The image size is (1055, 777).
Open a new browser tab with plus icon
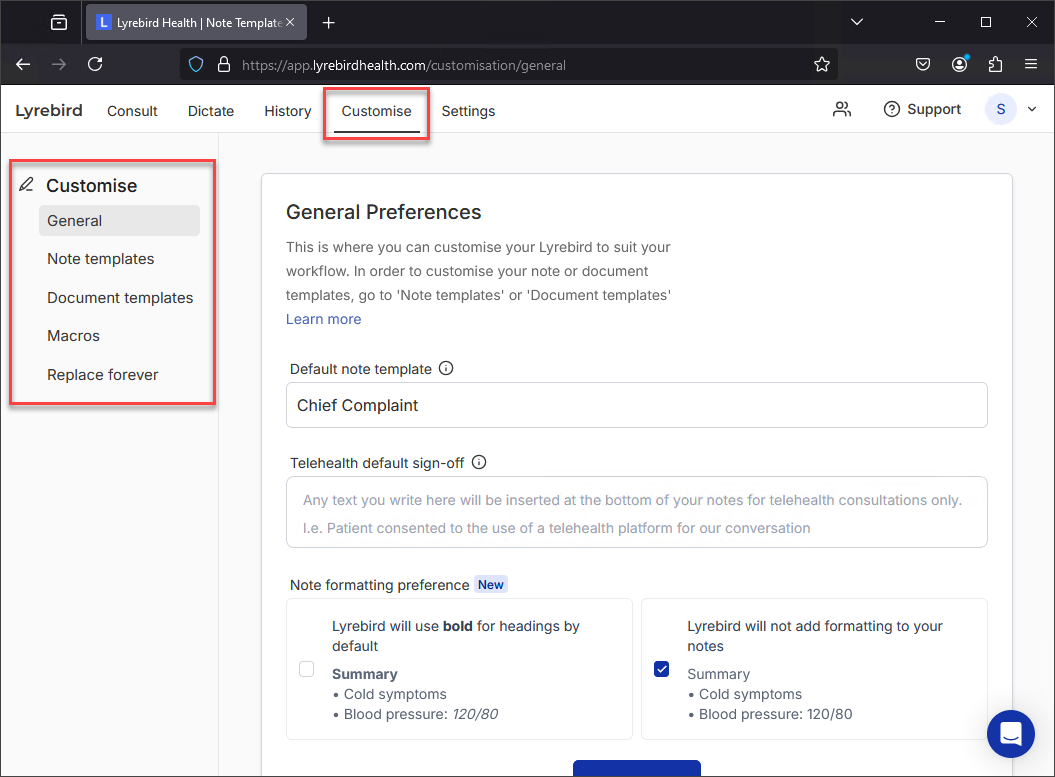coord(328,23)
